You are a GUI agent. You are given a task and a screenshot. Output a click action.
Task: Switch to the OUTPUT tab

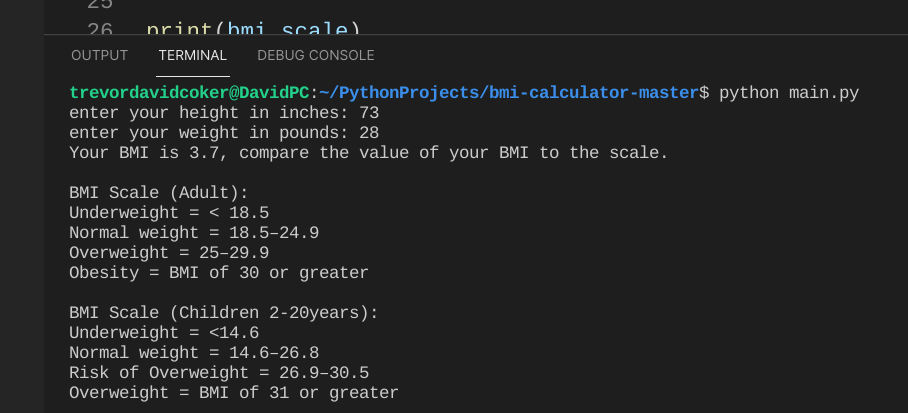coord(100,55)
